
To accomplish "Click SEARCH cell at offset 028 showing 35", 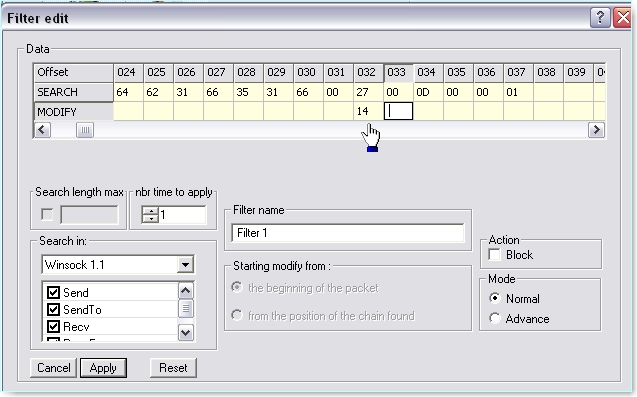I will (x=249, y=92).
